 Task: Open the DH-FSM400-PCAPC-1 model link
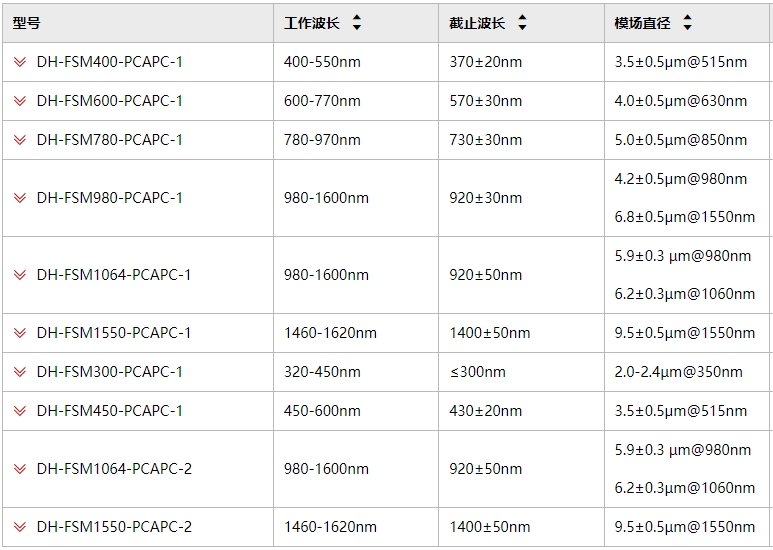(x=109, y=62)
